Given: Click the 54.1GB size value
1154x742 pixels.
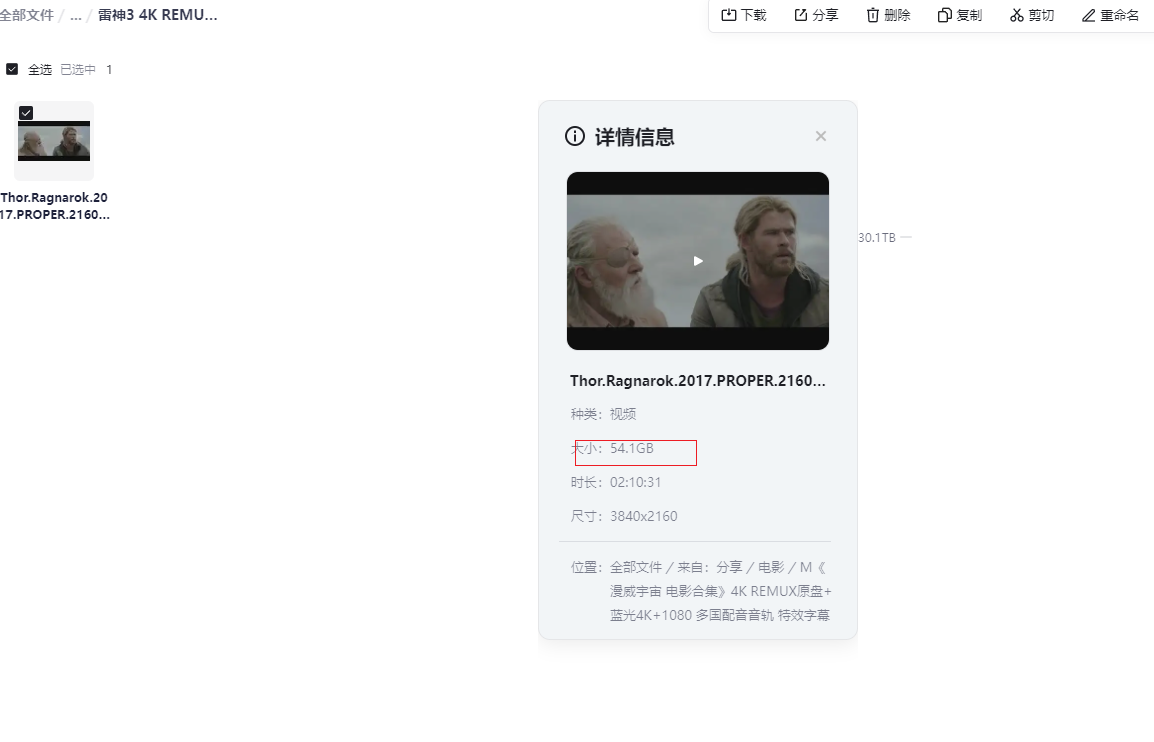Looking at the screenshot, I should point(631,448).
